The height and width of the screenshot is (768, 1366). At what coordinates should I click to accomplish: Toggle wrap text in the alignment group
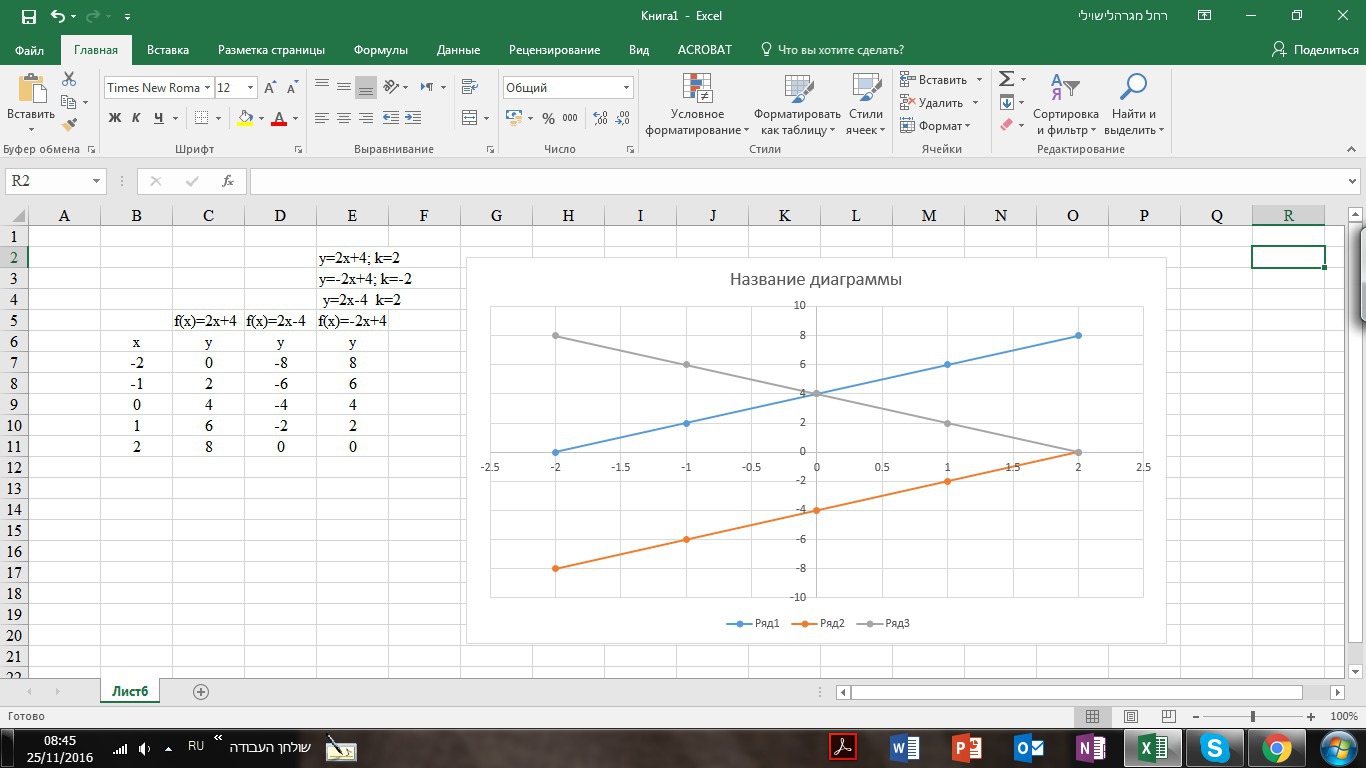pyautogui.click(x=469, y=88)
